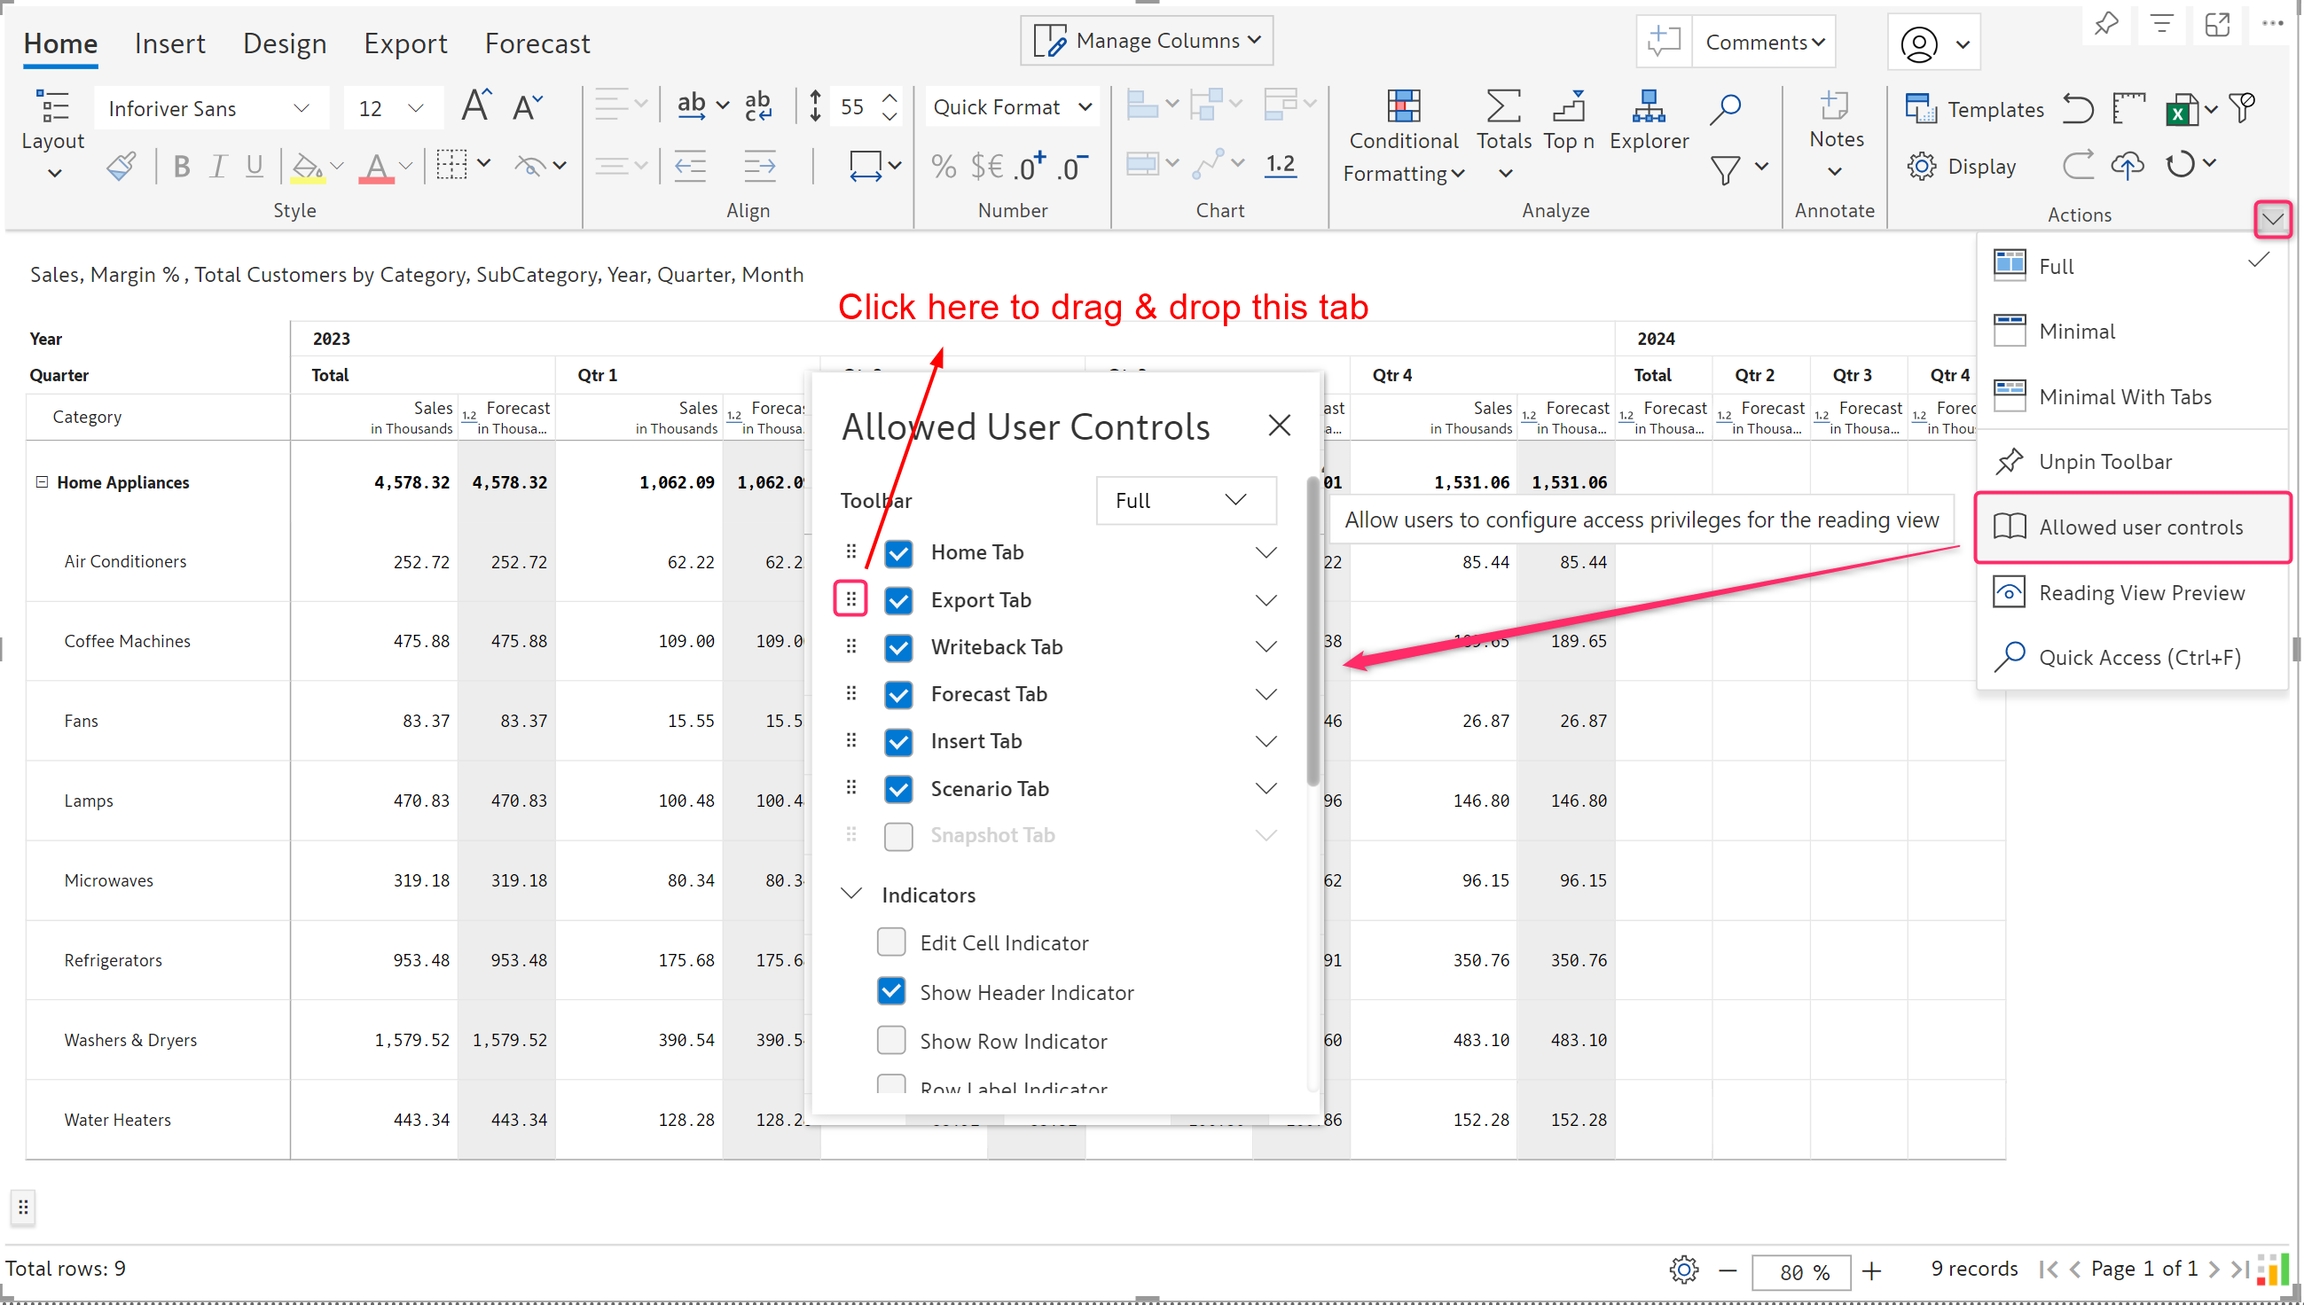Click the Notes annotate icon

coord(1835,106)
